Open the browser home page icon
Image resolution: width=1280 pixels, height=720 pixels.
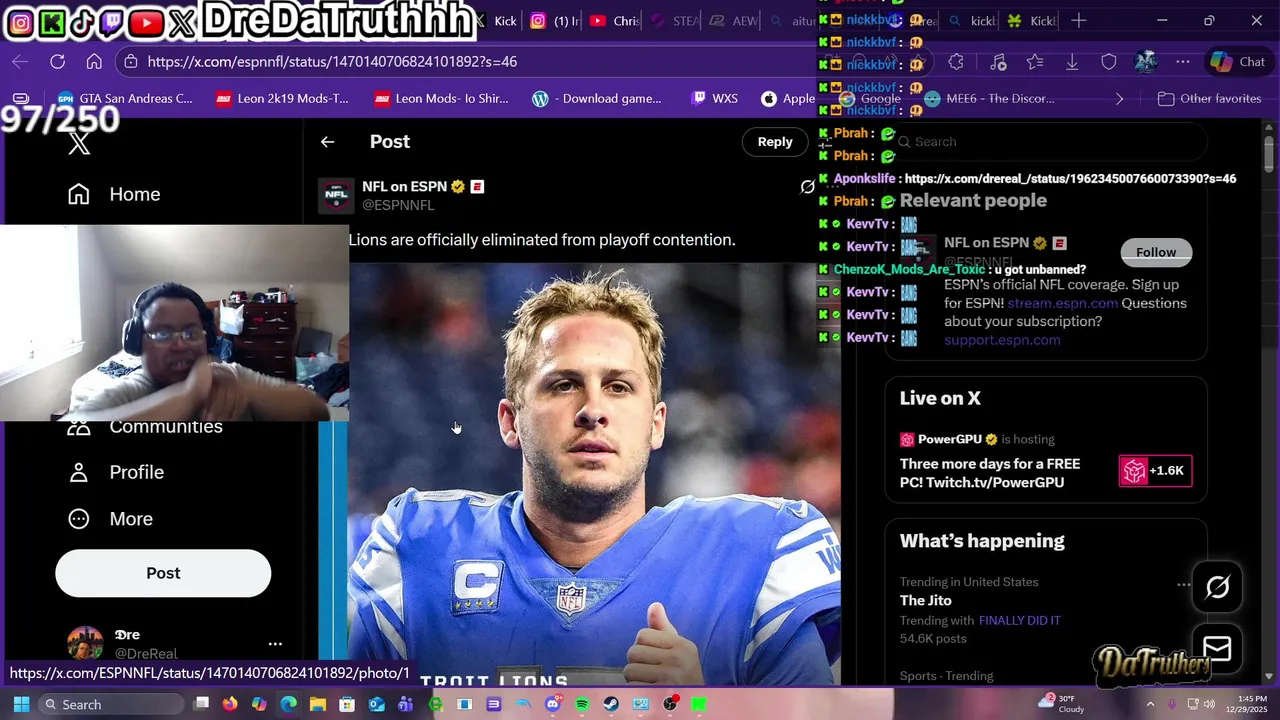[94, 62]
